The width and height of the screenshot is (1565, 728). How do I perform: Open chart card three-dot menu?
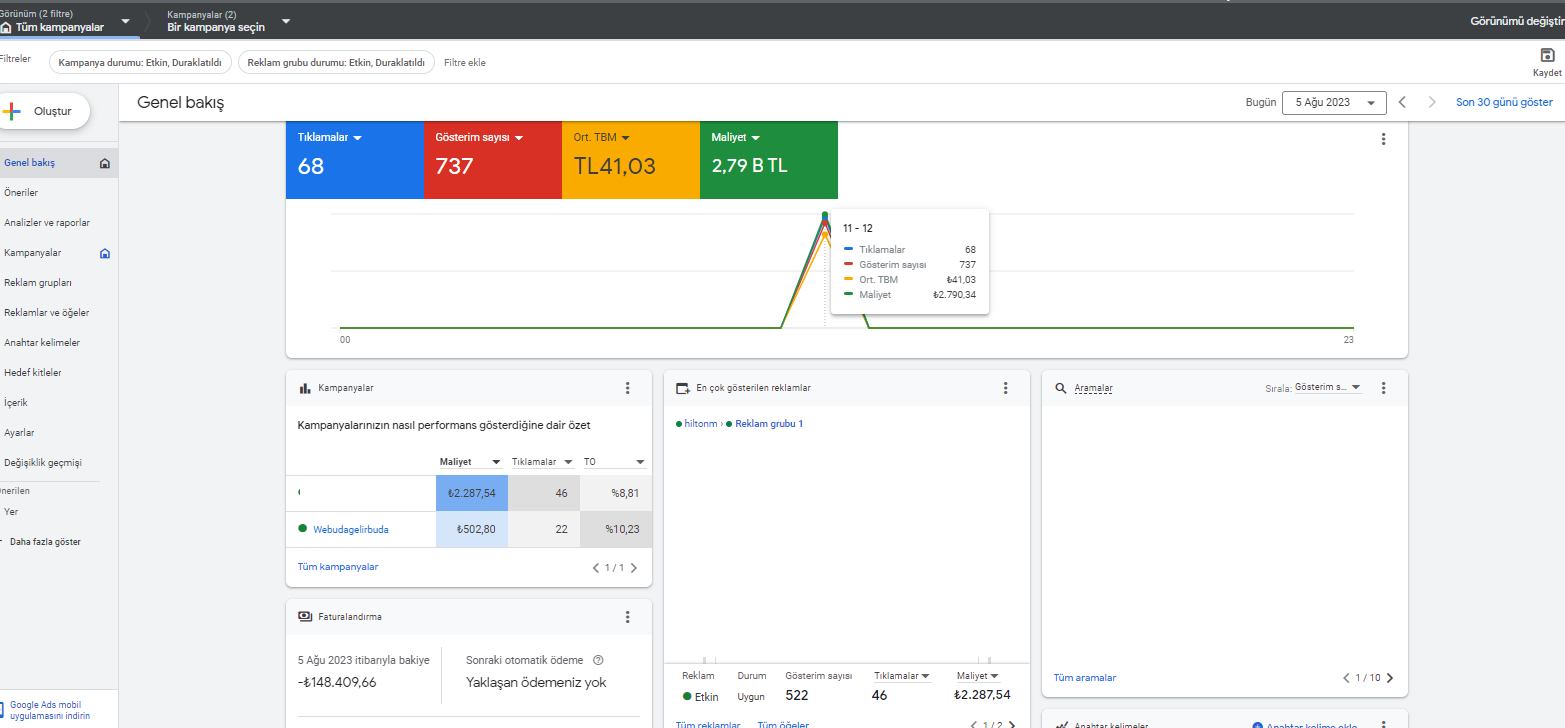click(x=1383, y=140)
